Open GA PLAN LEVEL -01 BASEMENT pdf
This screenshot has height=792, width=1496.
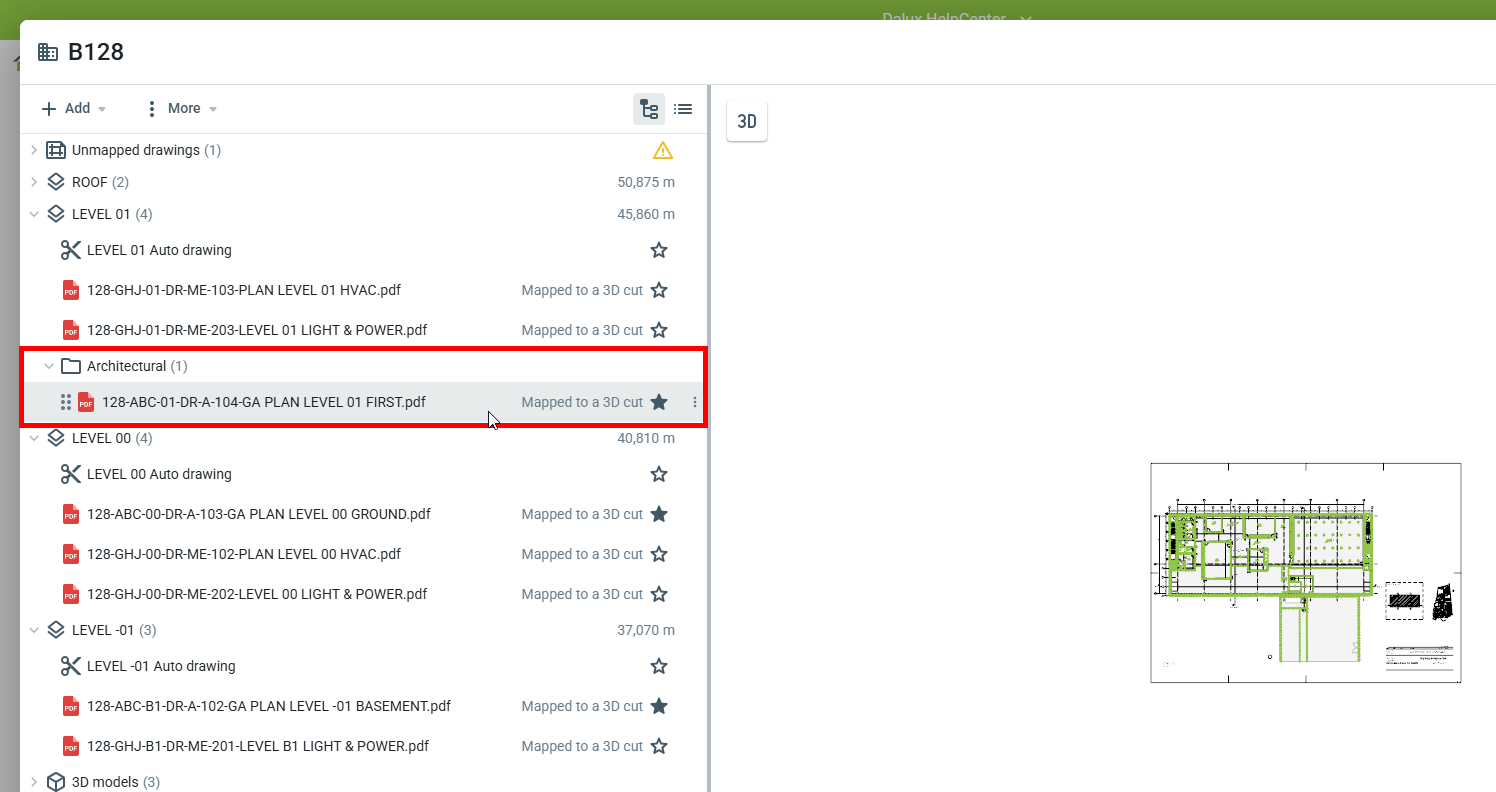pos(268,706)
